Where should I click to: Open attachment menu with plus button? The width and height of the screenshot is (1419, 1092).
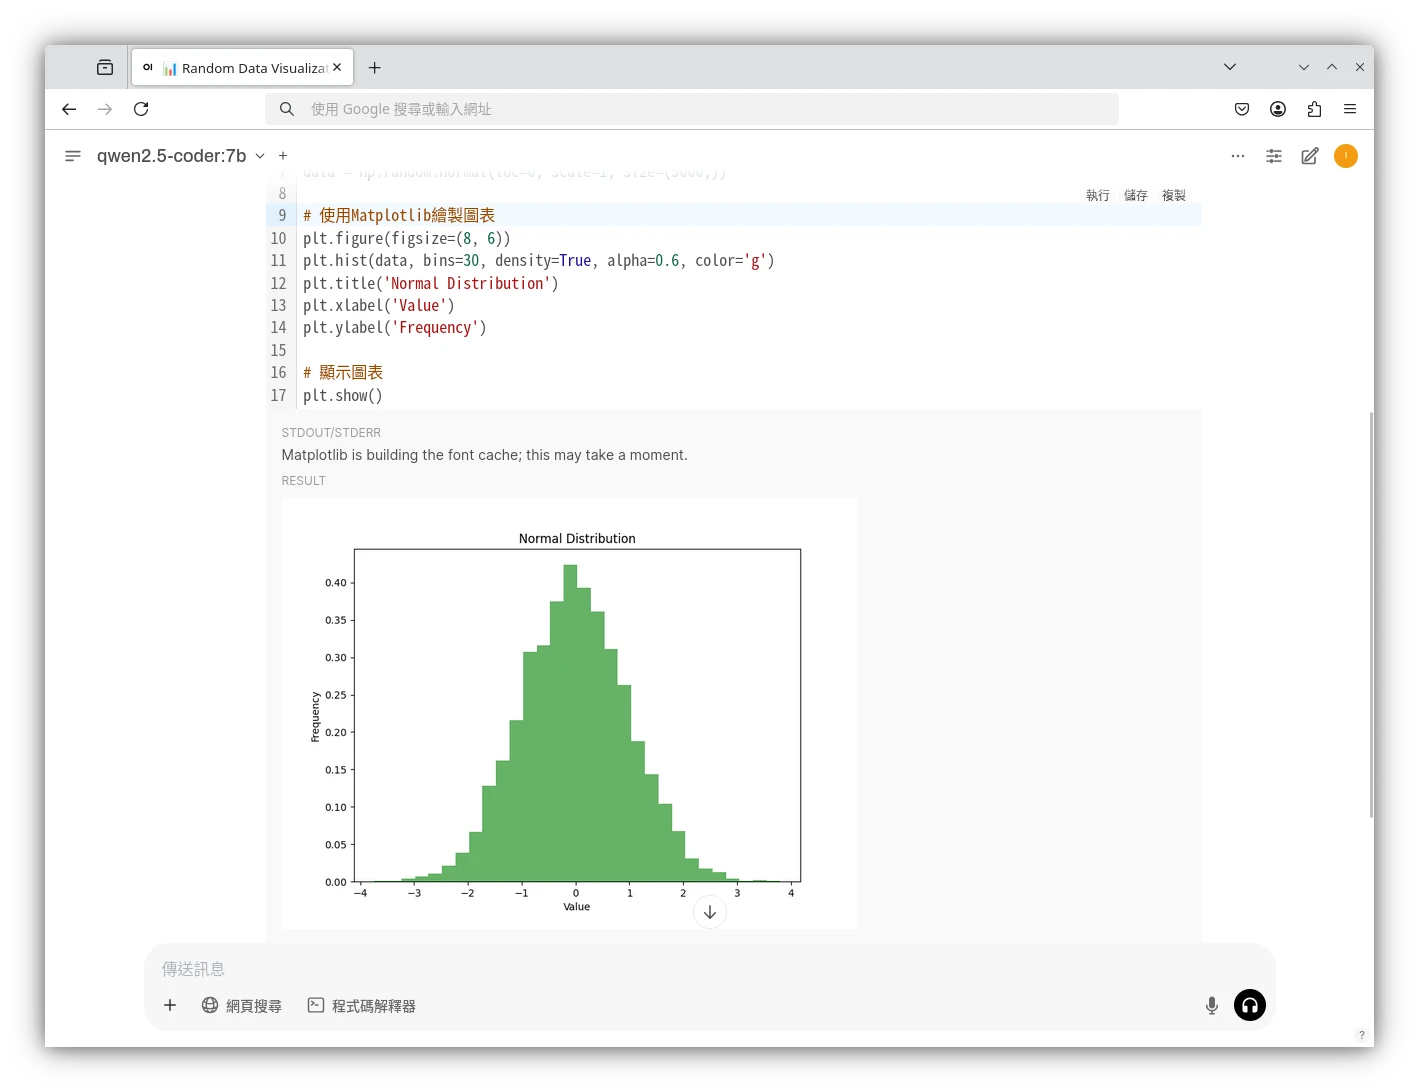[x=170, y=1006]
